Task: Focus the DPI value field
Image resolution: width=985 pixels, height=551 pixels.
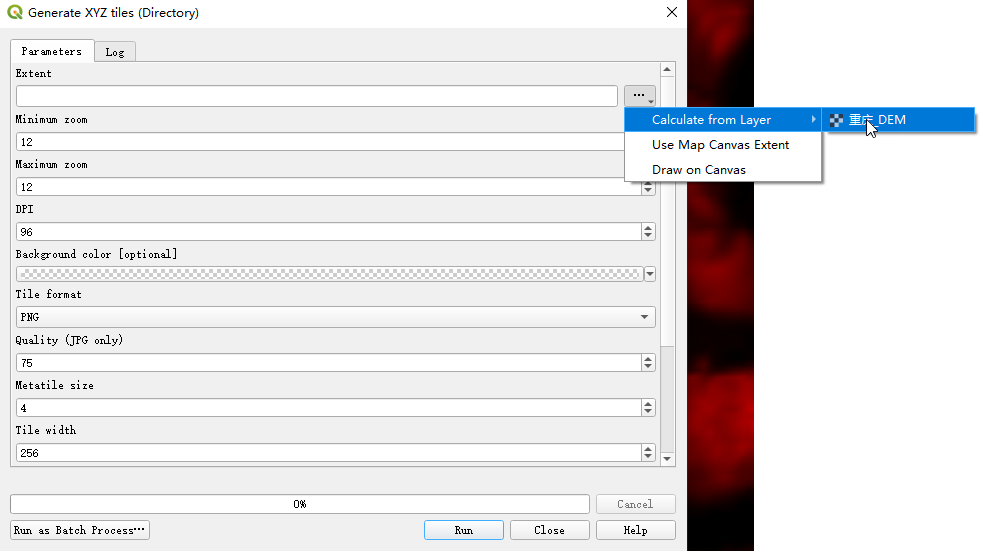Action: [329, 232]
